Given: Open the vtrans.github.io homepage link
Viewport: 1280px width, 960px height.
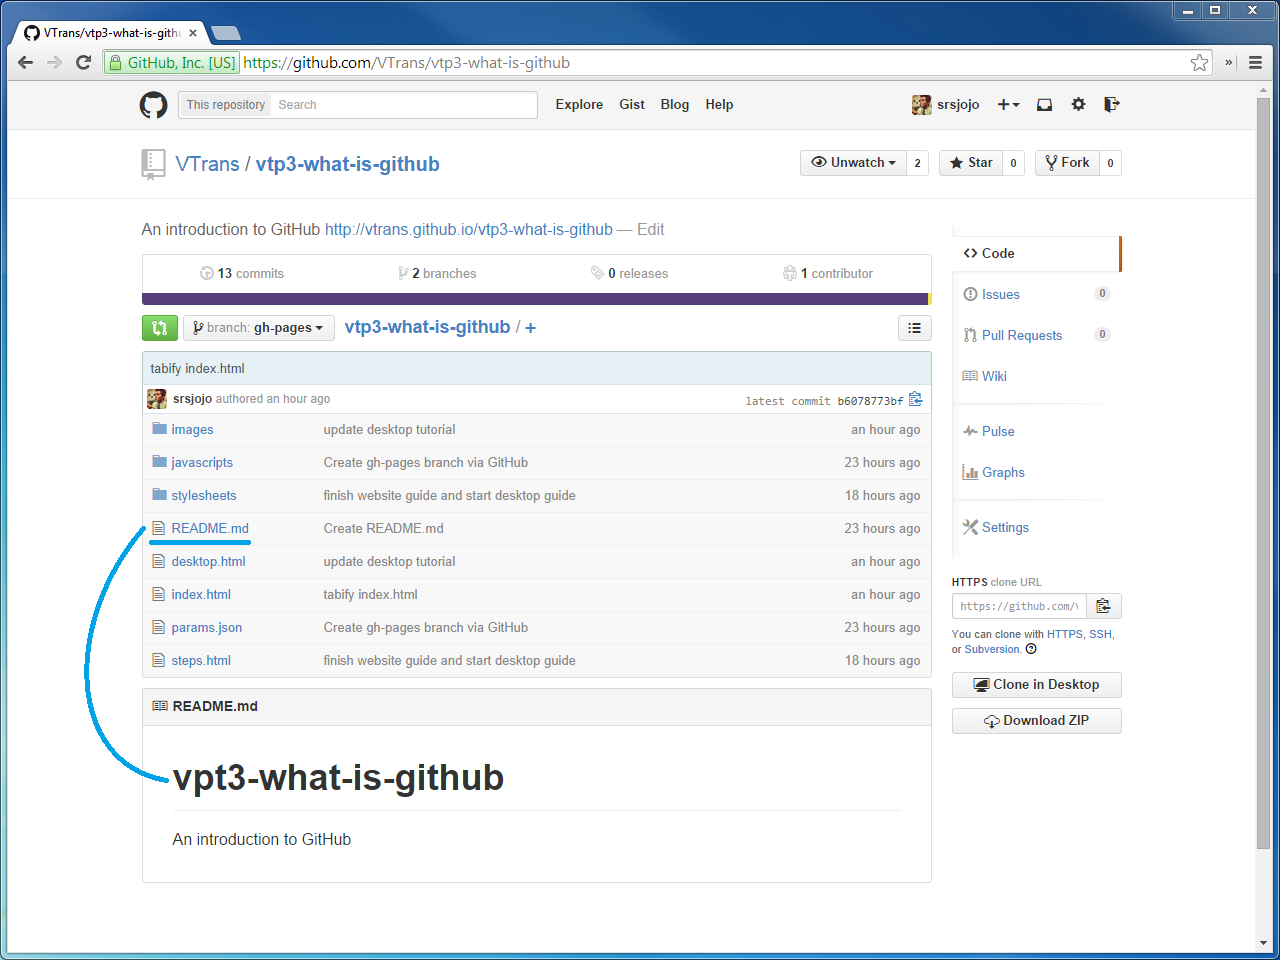Looking at the screenshot, I should pyautogui.click(x=469, y=229).
